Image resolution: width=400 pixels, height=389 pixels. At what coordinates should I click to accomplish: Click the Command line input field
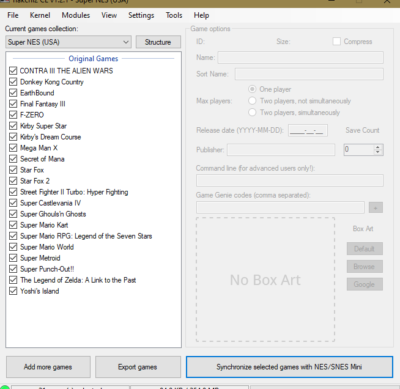click(x=290, y=180)
